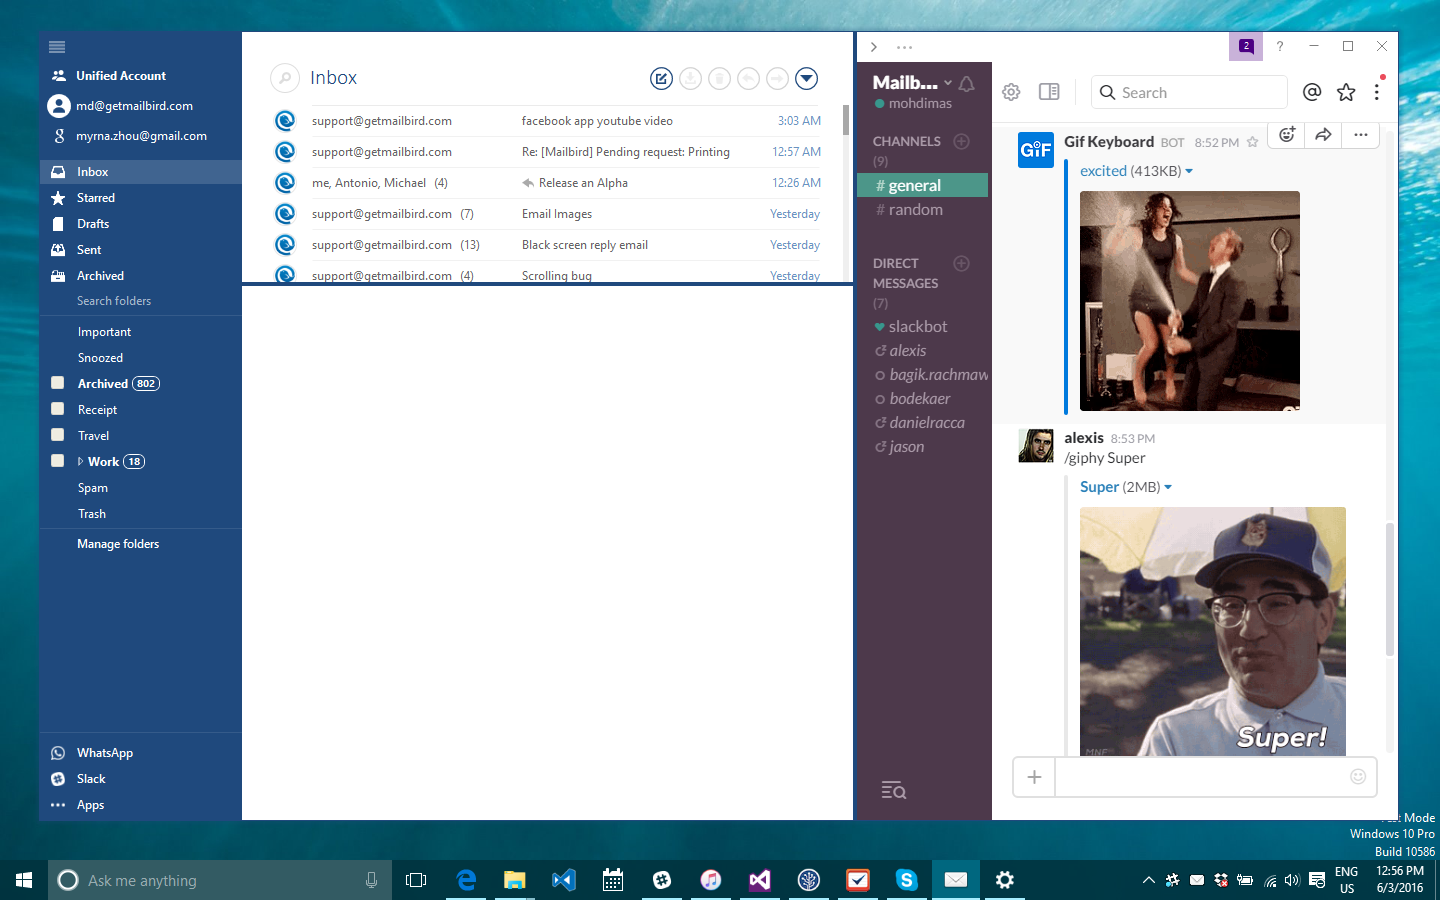Screen dimensions: 1440x900
Task: Open more actions for Gif Keyboard message
Action: [1360, 134]
